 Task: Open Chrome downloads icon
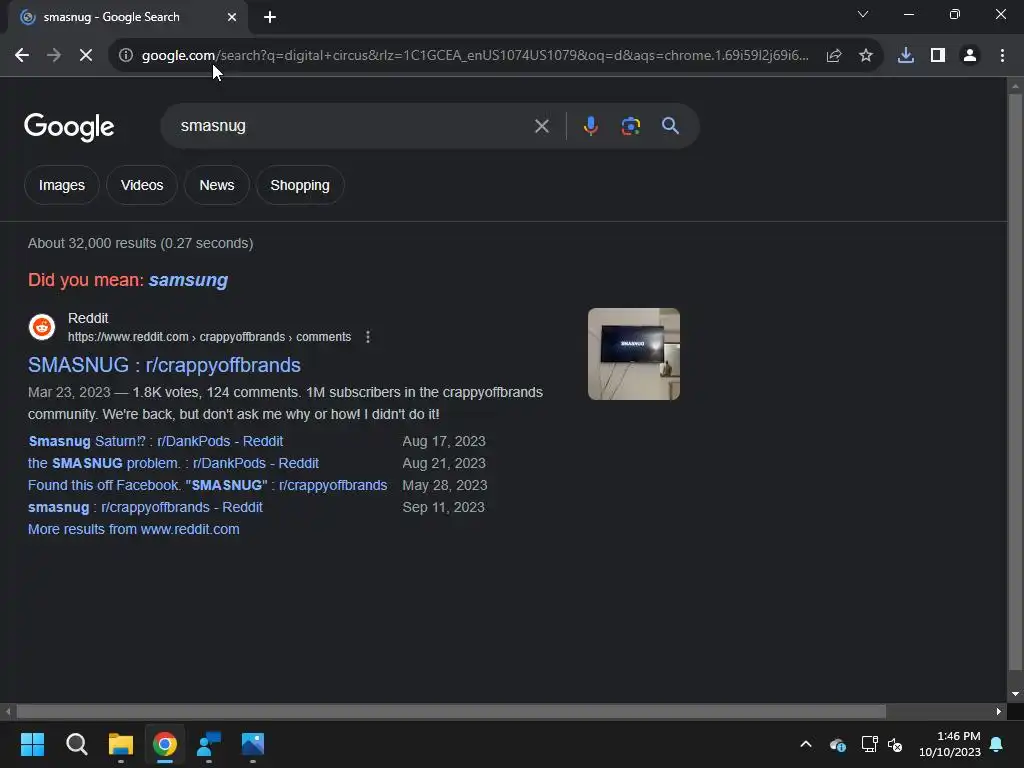pos(906,56)
